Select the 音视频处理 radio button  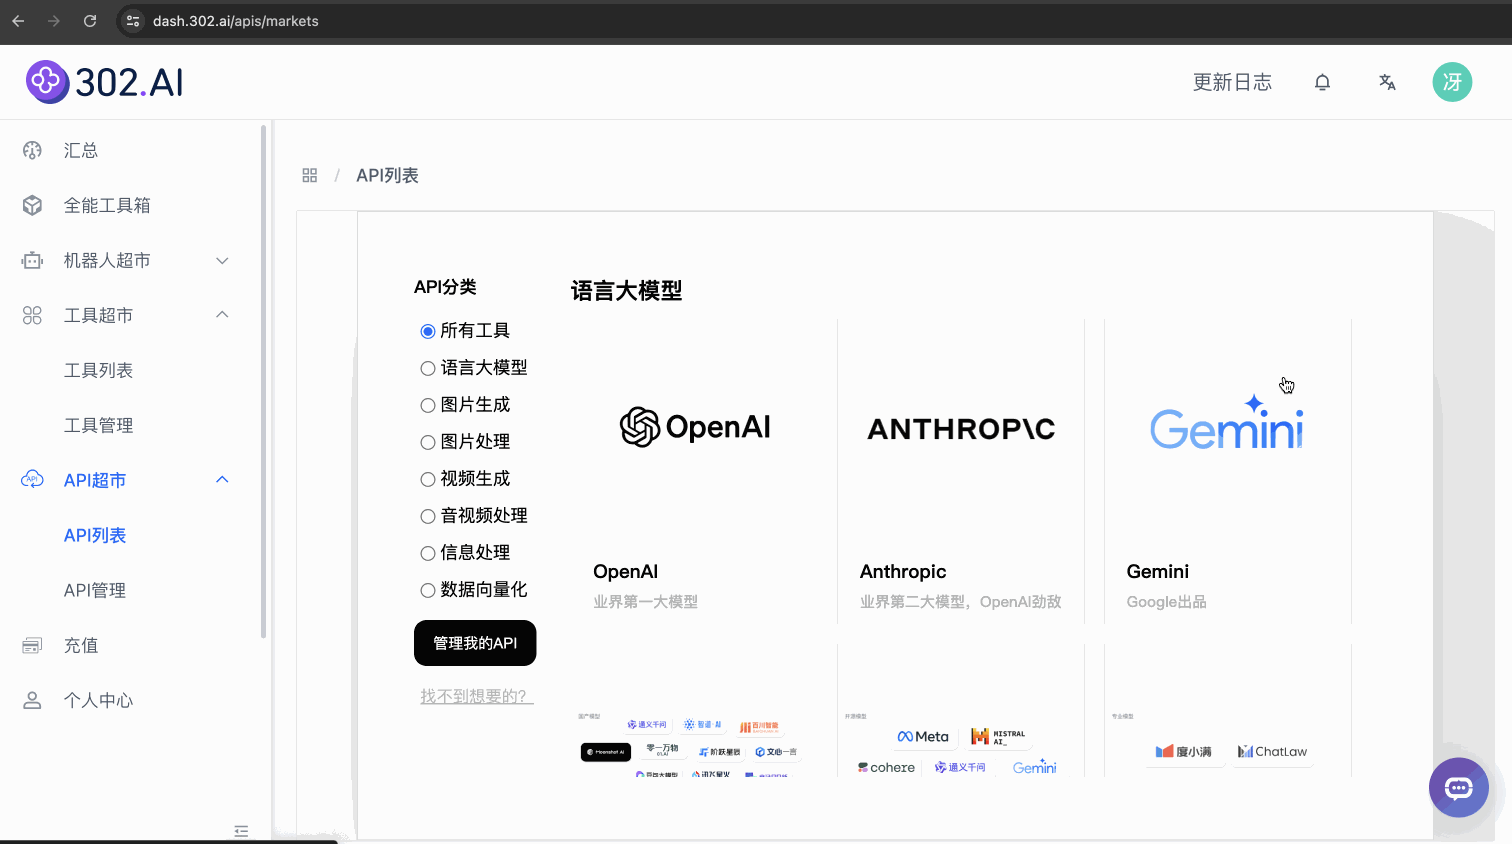pos(428,516)
